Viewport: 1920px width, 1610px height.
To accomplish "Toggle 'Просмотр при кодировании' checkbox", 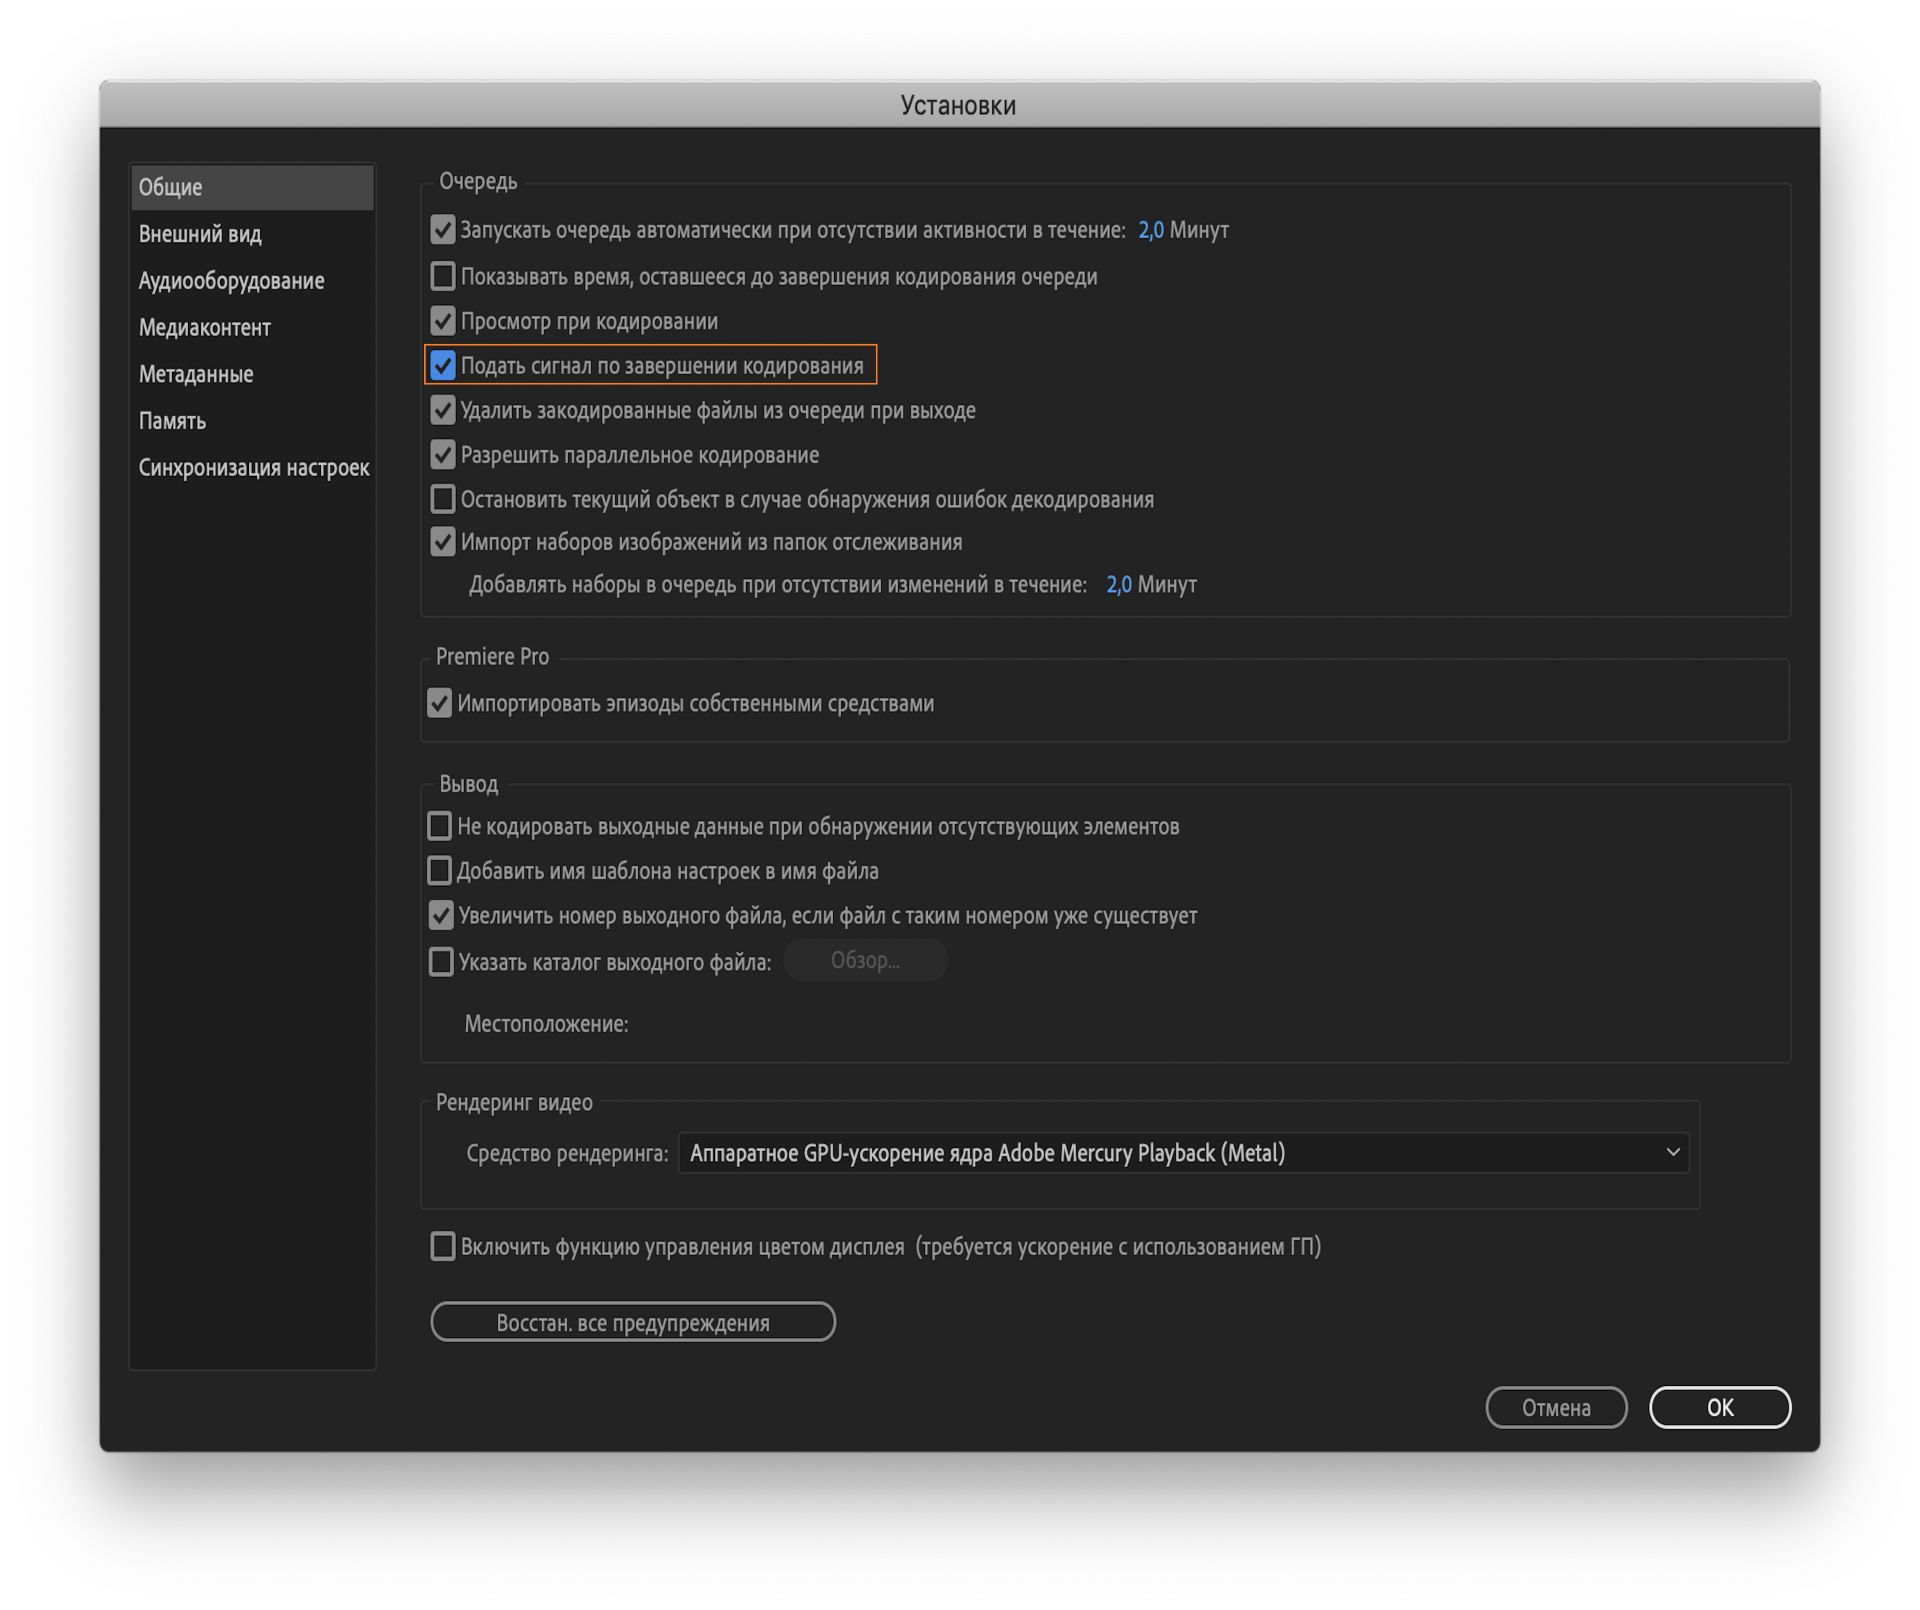I will tap(442, 321).
